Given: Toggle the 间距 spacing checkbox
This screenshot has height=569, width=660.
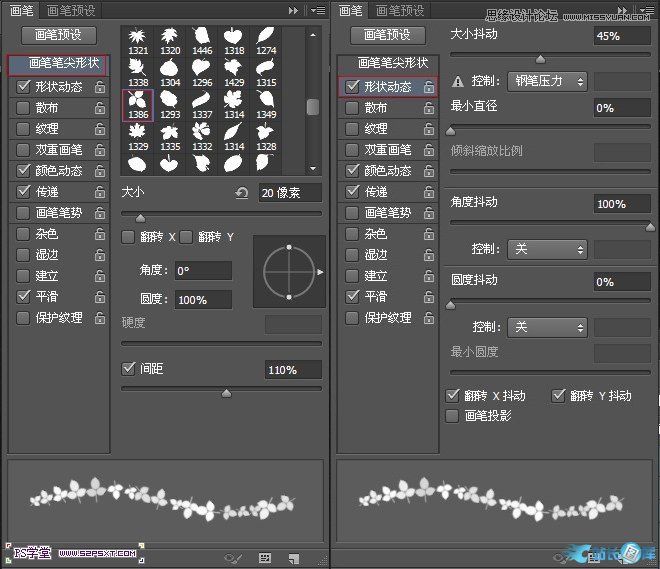Looking at the screenshot, I should 128,369.
